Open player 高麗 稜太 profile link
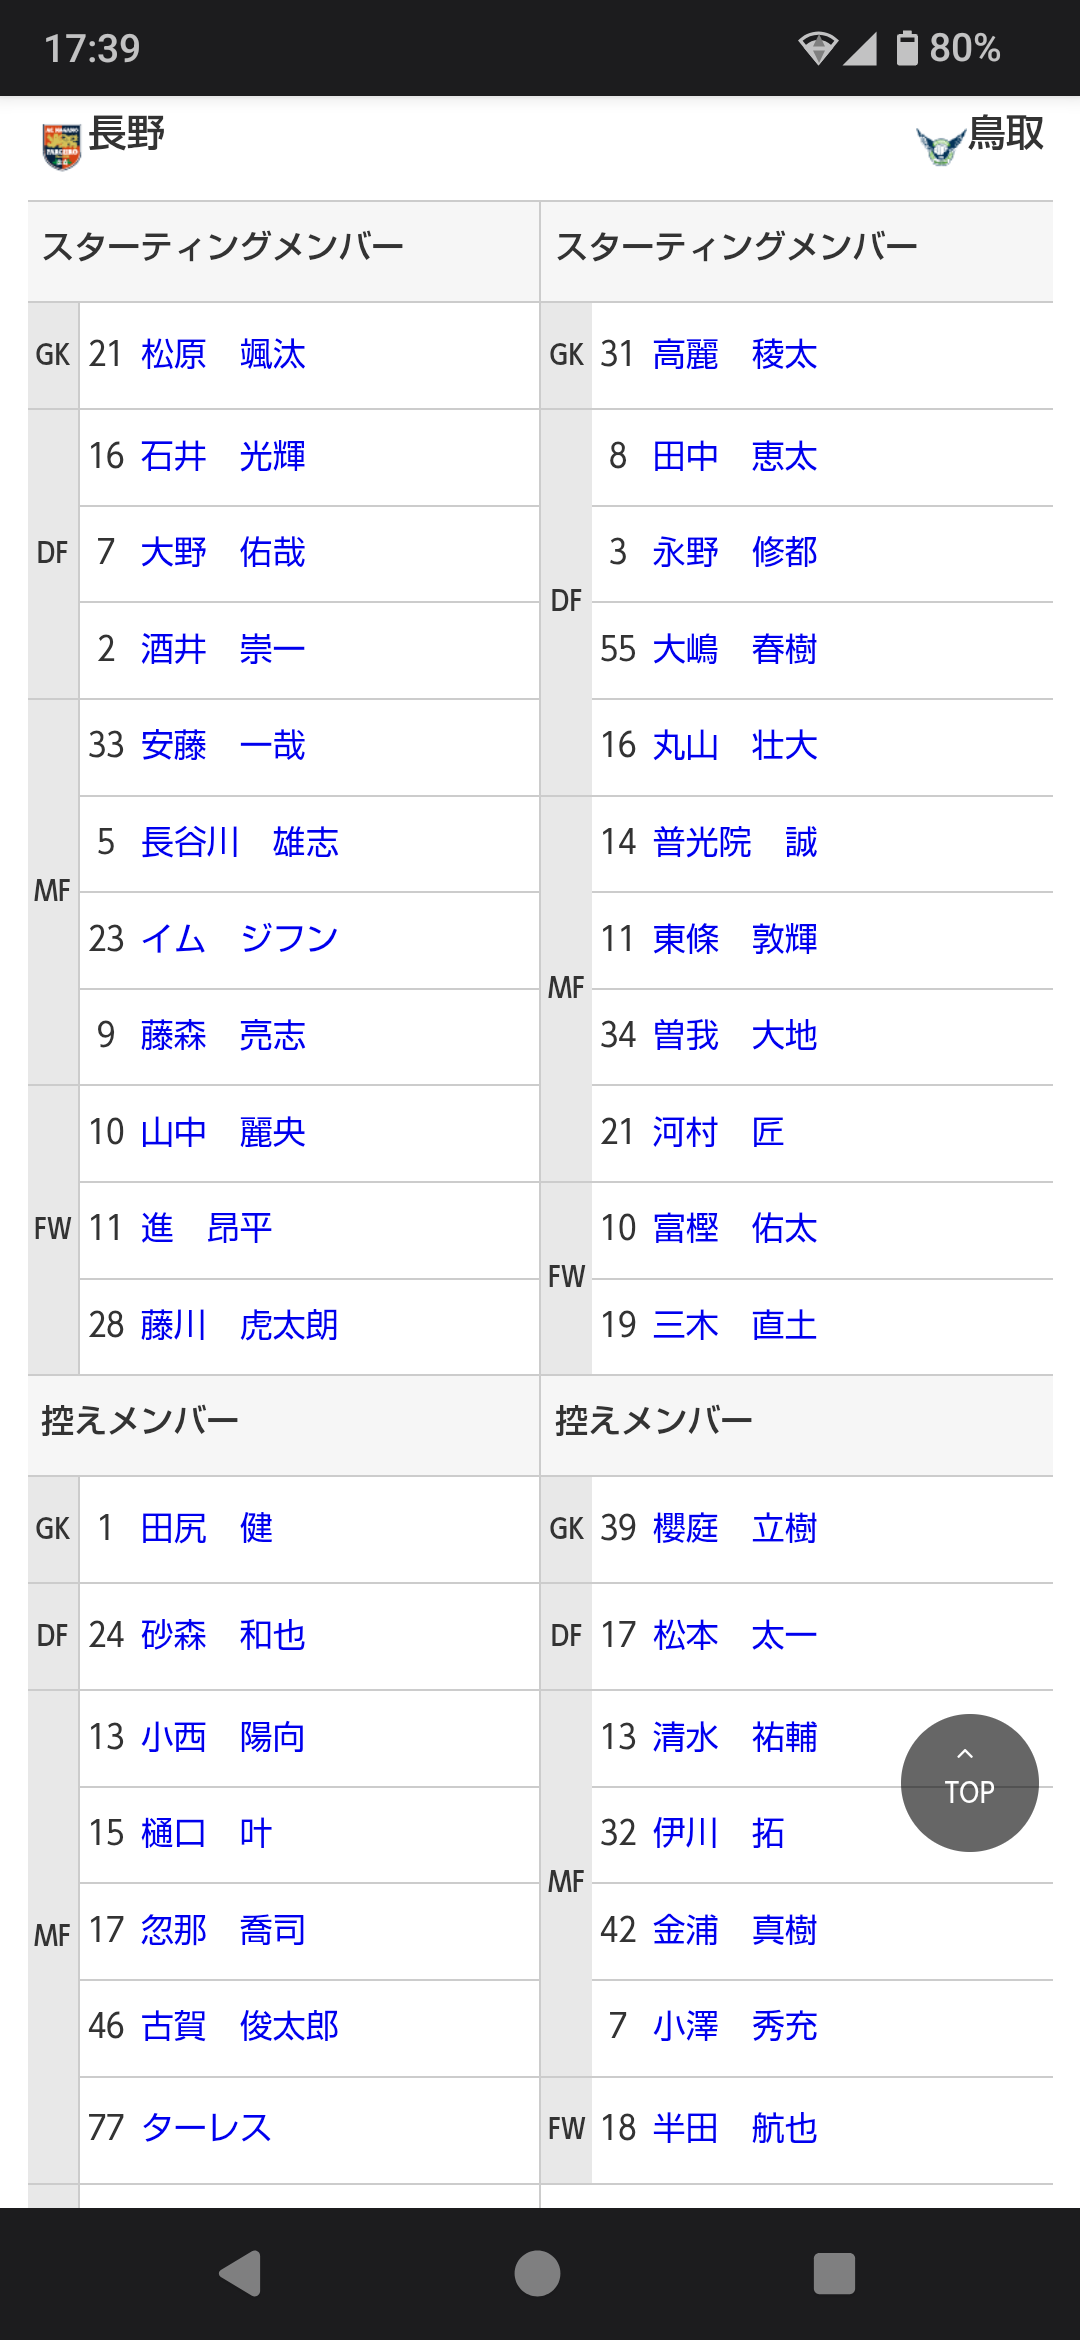 735,355
